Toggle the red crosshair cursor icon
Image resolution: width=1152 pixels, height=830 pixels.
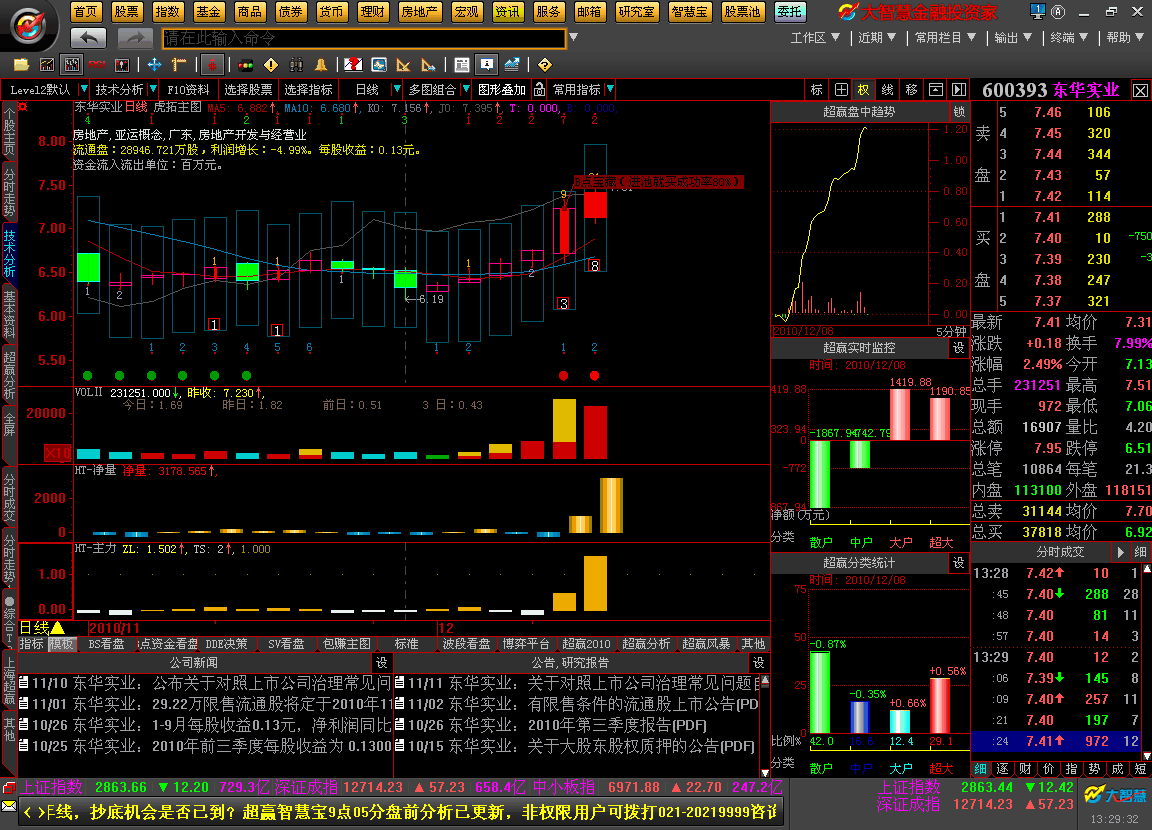click(x=212, y=65)
